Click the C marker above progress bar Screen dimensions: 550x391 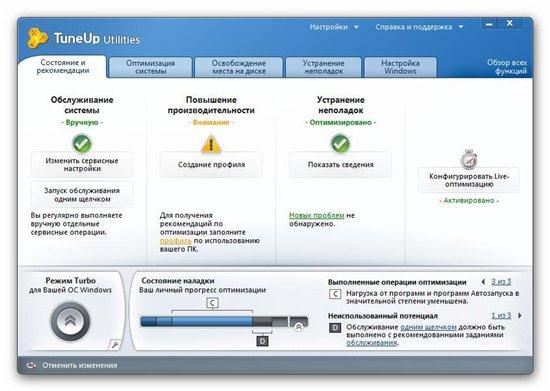(213, 303)
